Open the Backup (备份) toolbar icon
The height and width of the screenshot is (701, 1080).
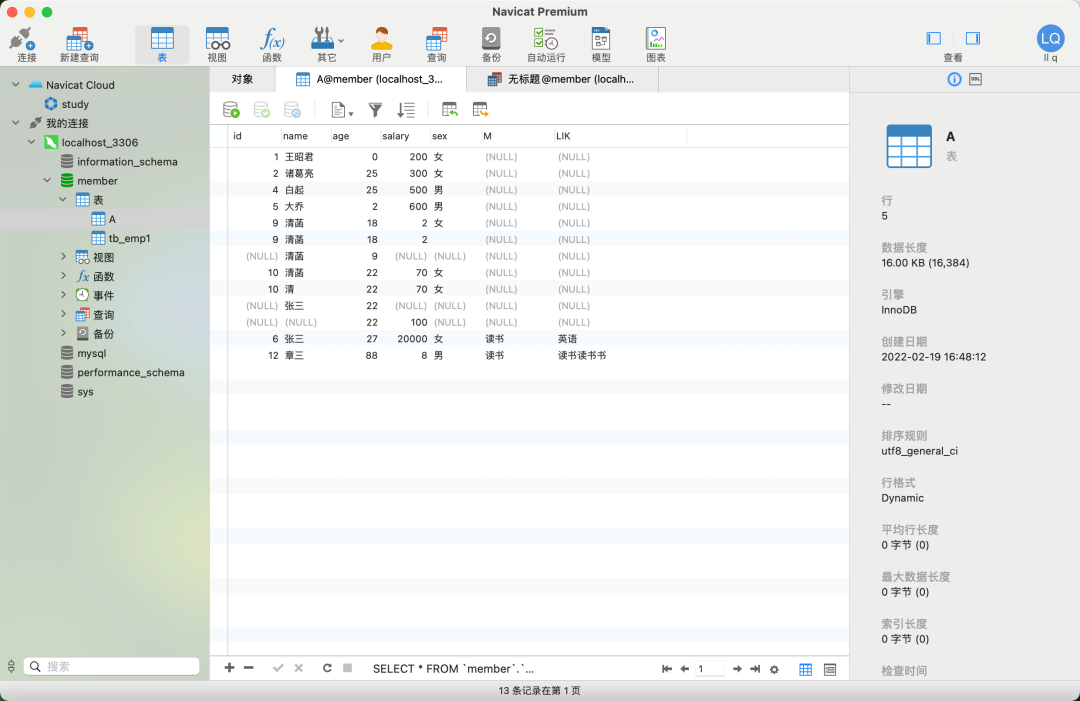click(491, 45)
